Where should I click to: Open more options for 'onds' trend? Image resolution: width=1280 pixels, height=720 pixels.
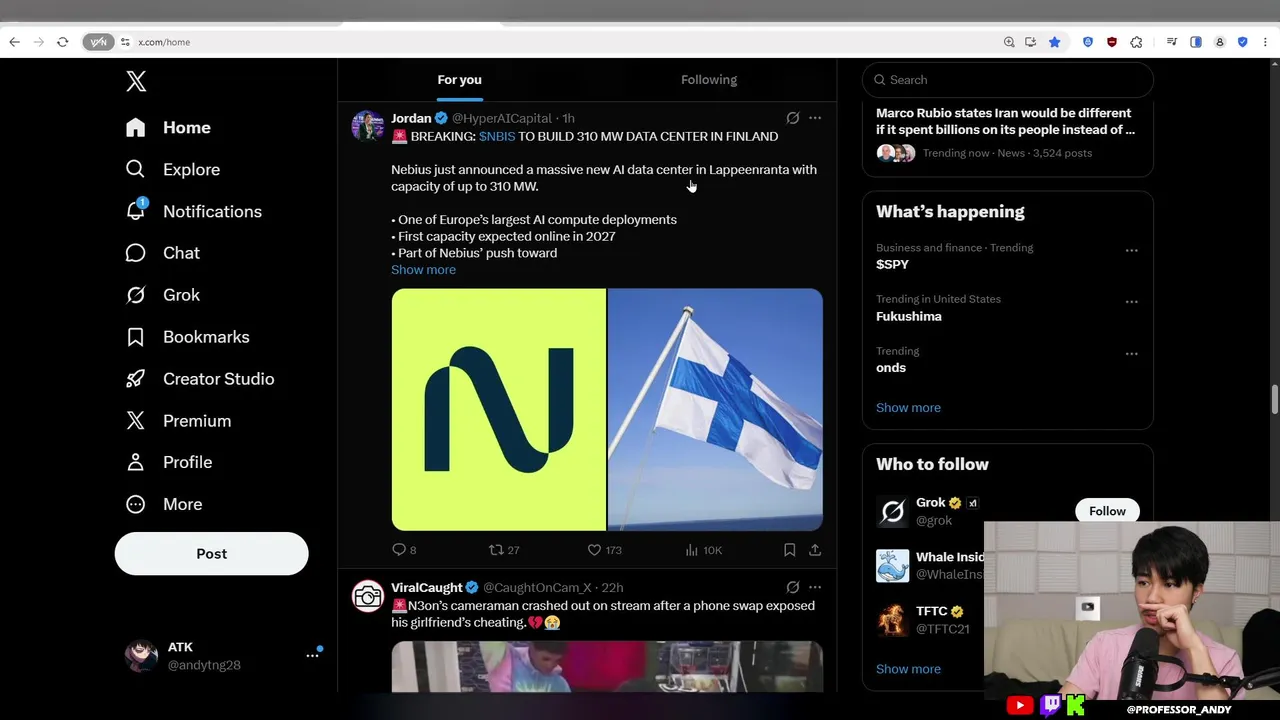pyautogui.click(x=1131, y=354)
